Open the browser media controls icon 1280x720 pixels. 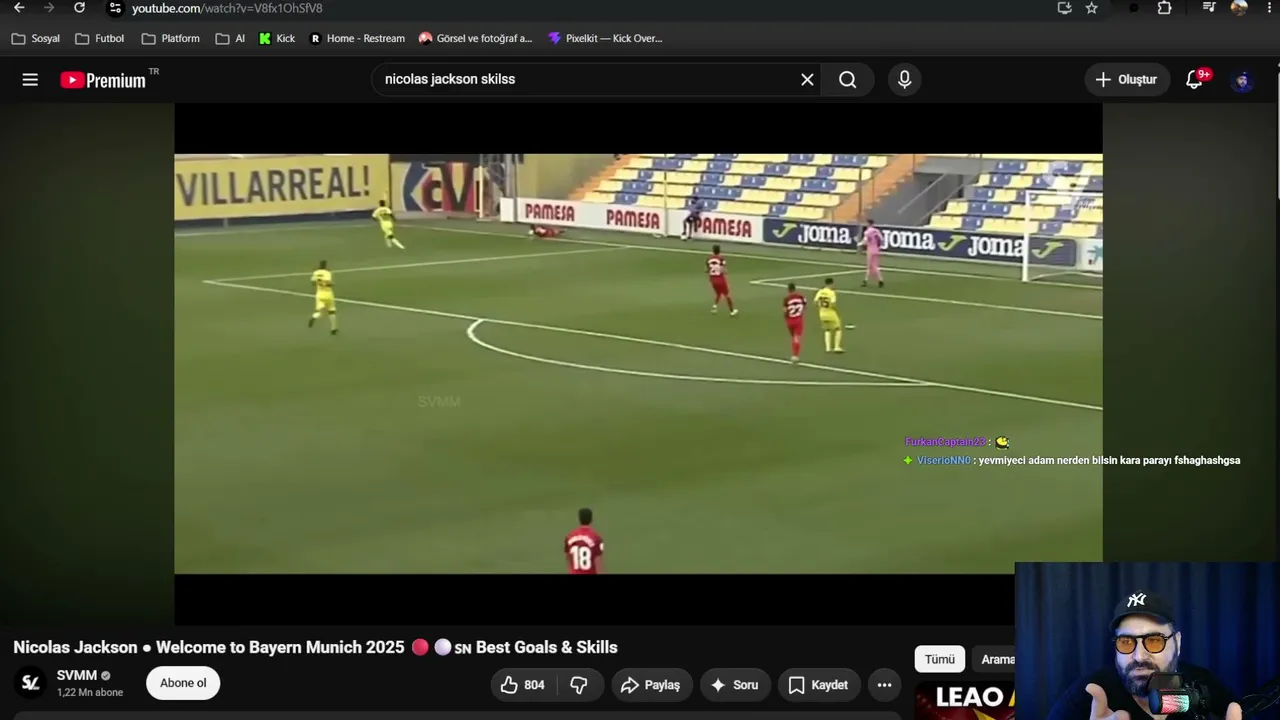1209,8
